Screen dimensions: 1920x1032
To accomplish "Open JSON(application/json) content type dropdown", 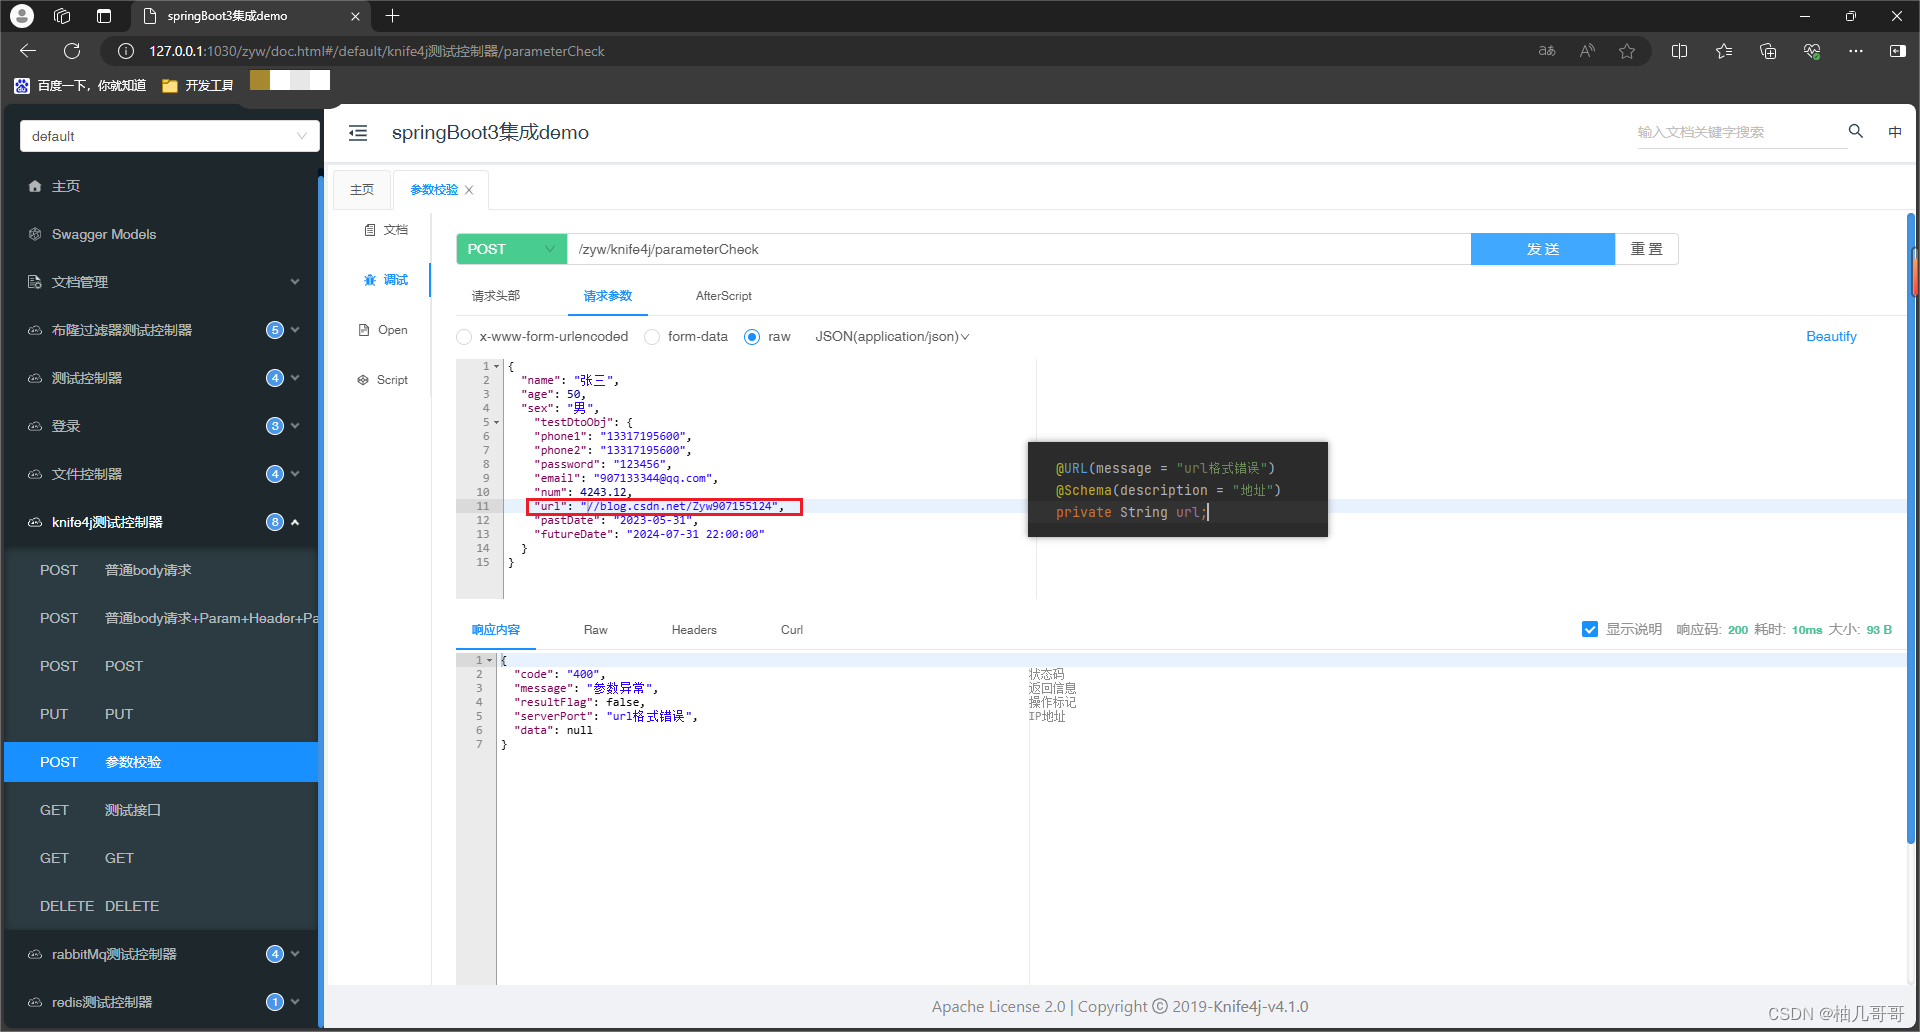I will (x=891, y=337).
